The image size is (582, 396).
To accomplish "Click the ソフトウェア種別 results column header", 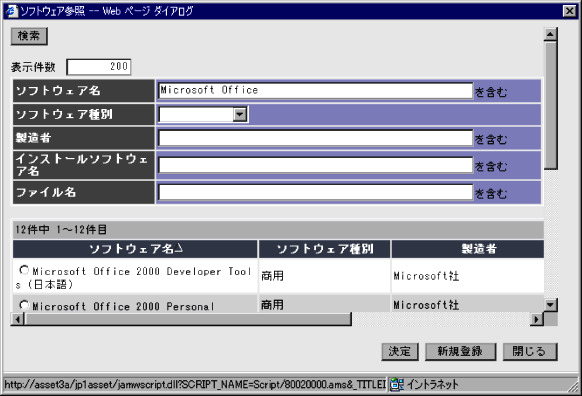I will [x=325, y=249].
